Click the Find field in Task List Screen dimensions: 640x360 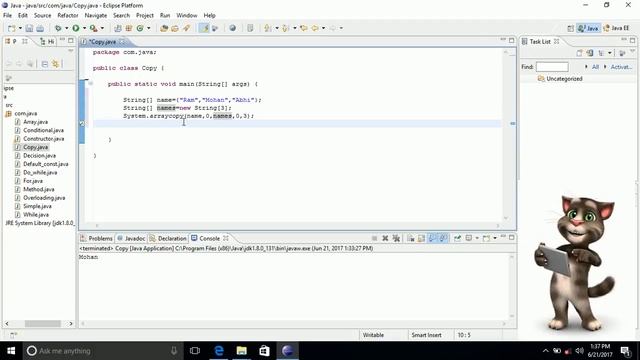pos(552,67)
